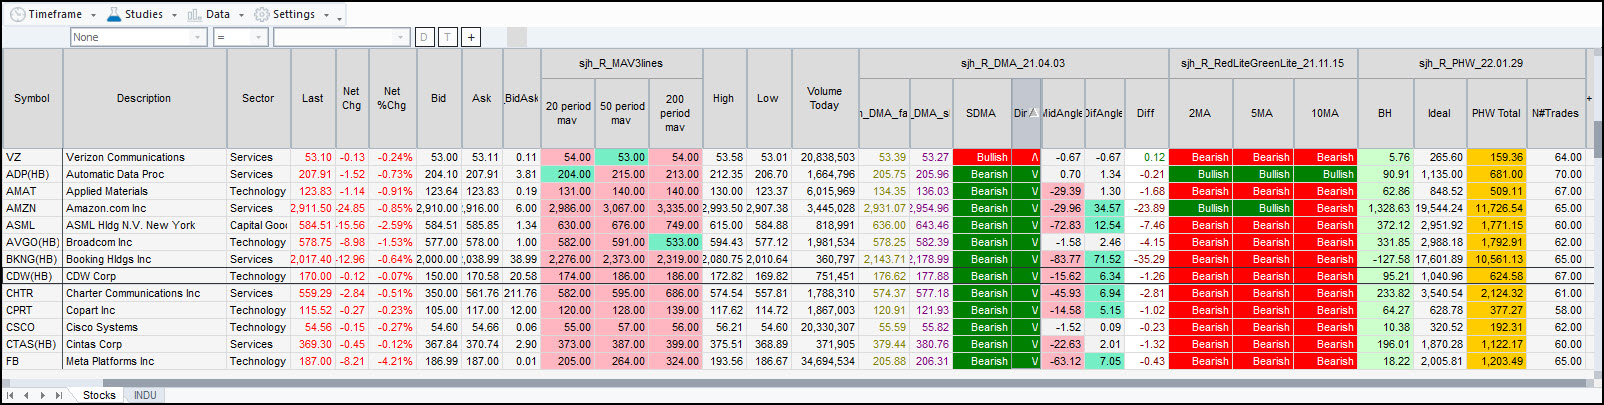Click the next sheet tab arrow
The height and width of the screenshot is (405, 1604).
coord(43,395)
